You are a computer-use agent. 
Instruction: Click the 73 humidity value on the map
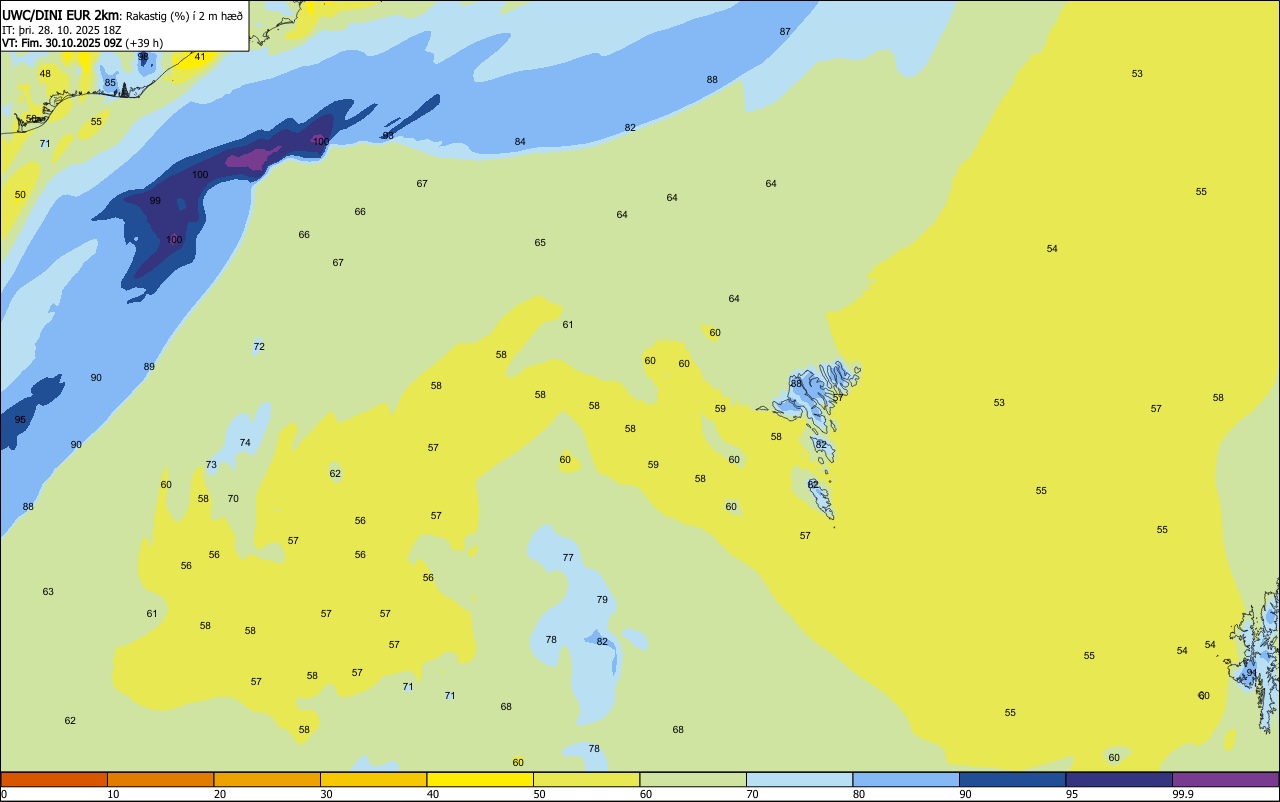pos(211,465)
